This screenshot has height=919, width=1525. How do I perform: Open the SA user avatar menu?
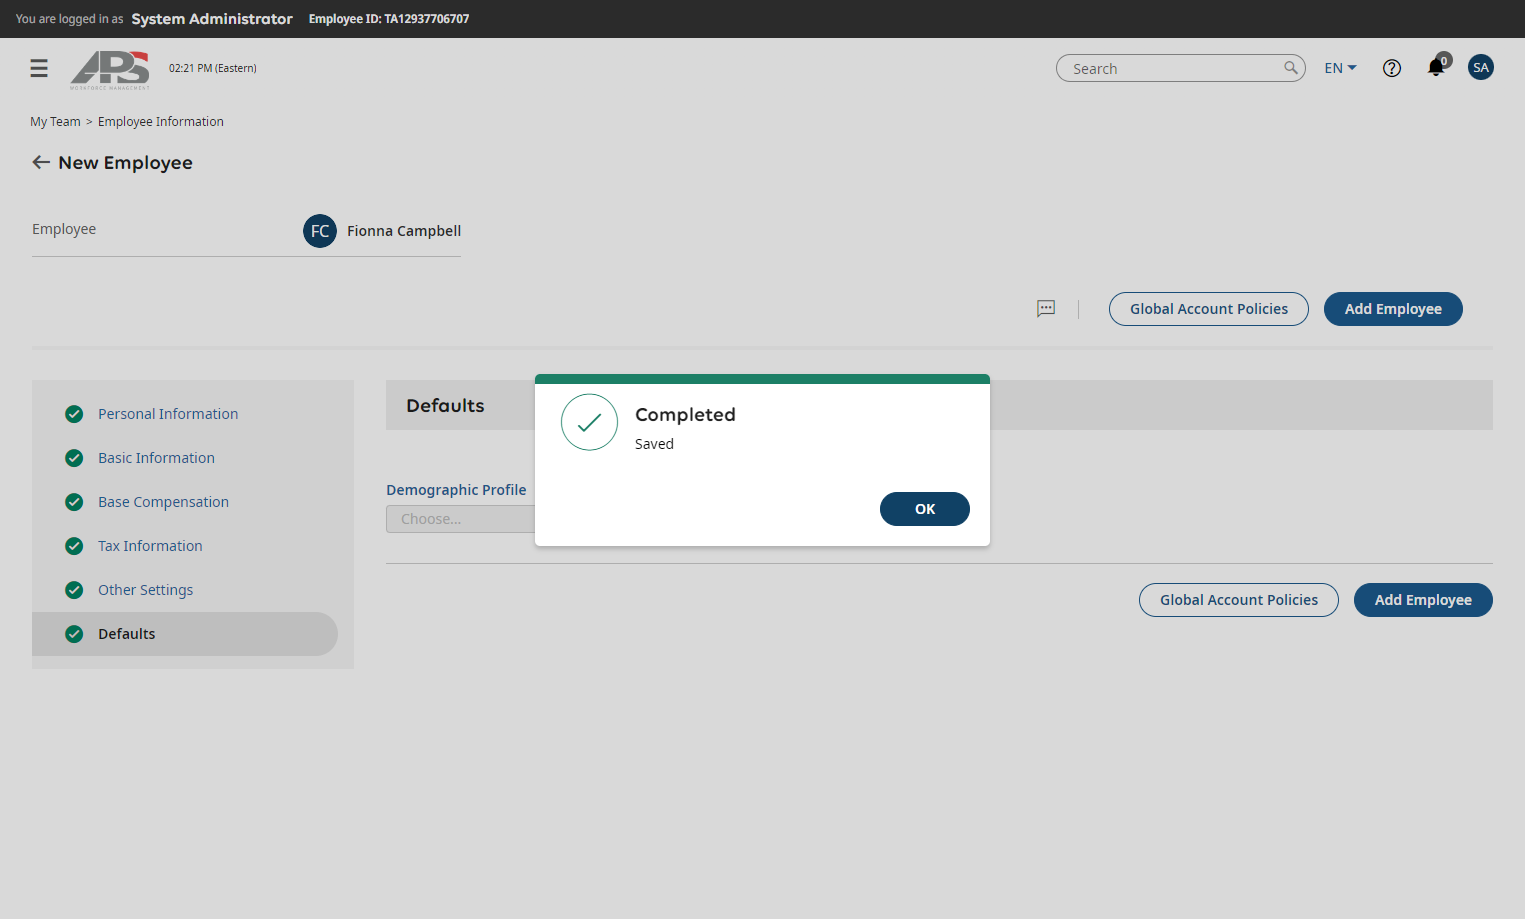tap(1481, 67)
